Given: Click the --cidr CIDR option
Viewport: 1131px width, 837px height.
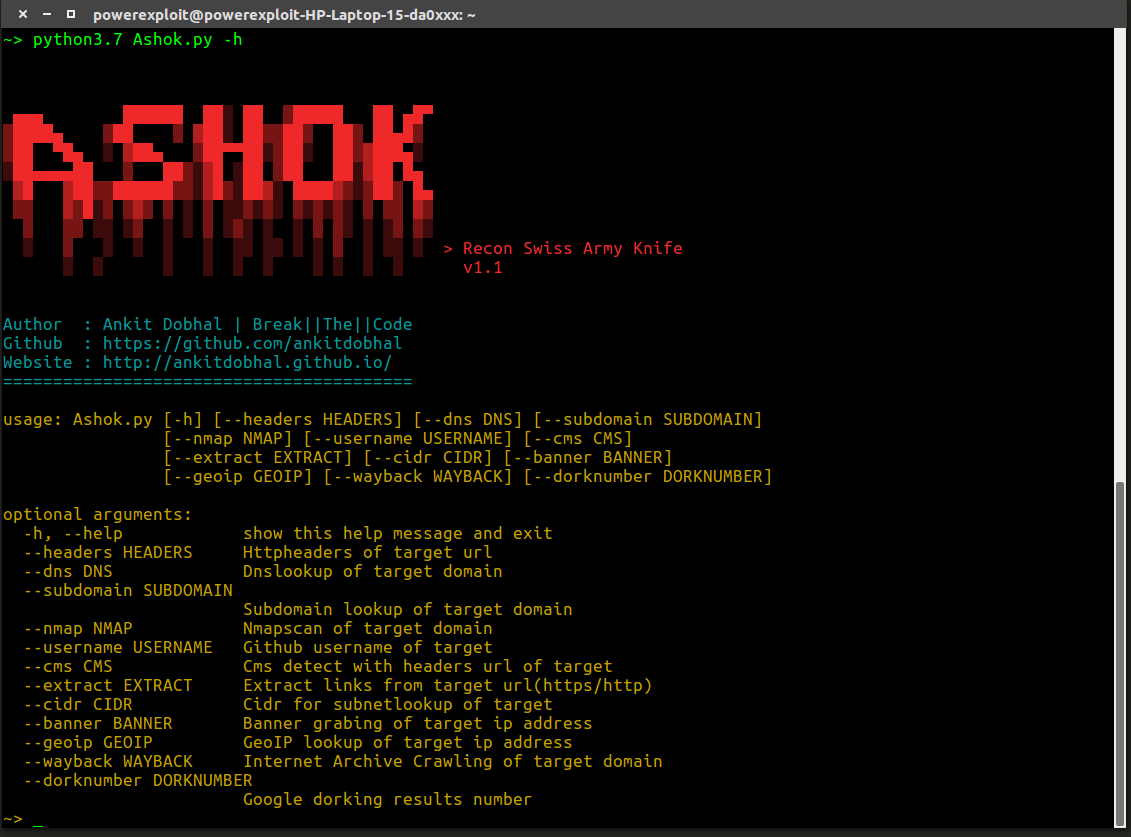Looking at the screenshot, I should tap(78, 704).
